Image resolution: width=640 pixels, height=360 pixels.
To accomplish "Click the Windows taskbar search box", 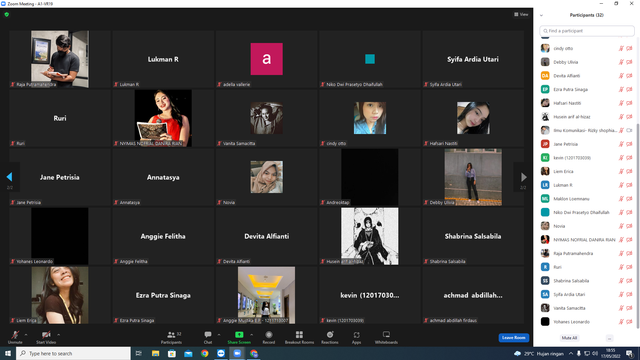I will pos(73,353).
